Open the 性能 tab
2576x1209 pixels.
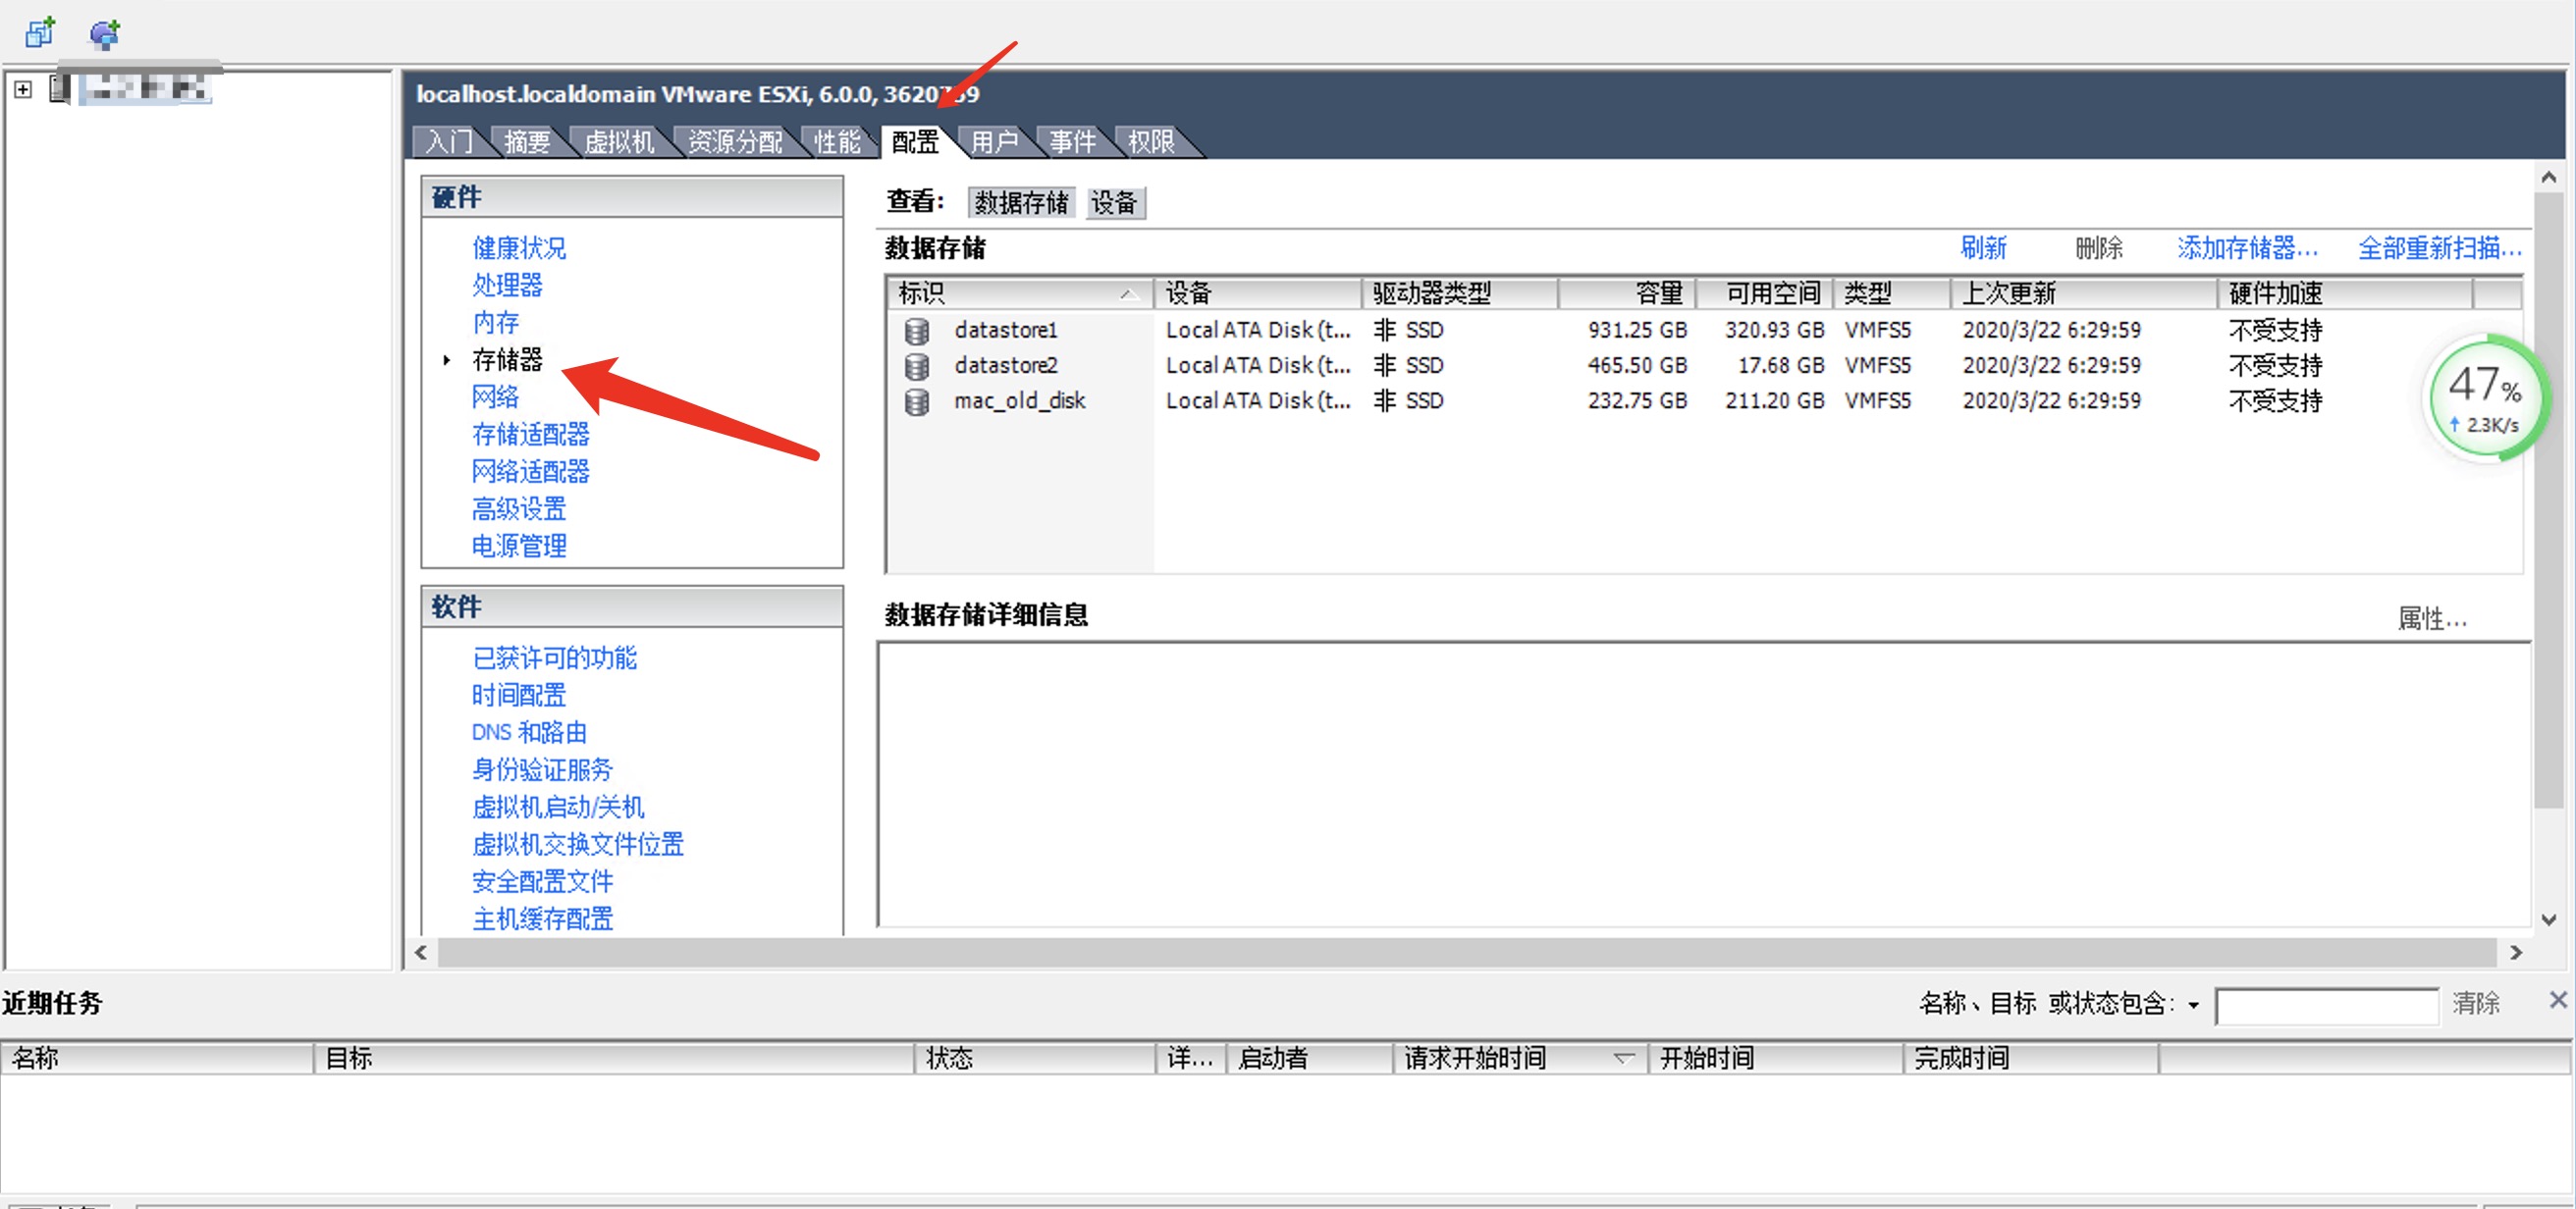point(837,142)
